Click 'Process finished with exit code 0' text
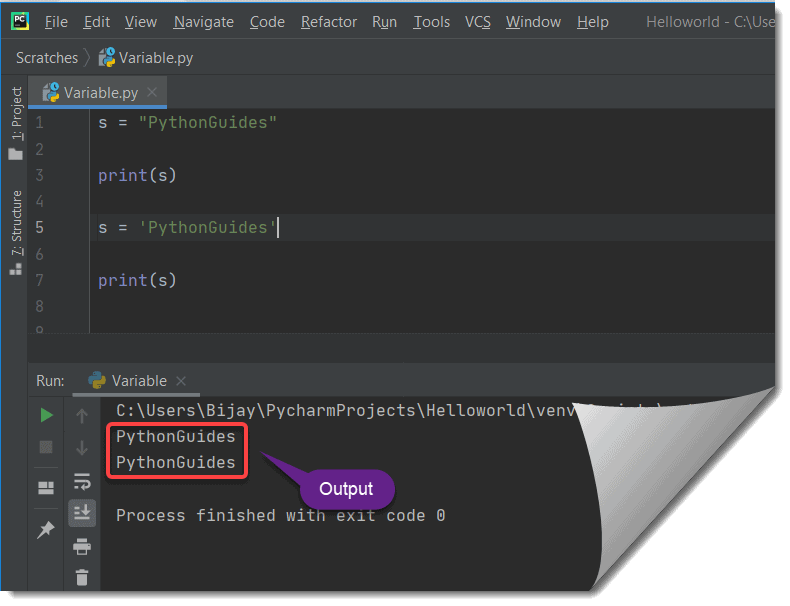This screenshot has height=606, width=790. (281, 516)
